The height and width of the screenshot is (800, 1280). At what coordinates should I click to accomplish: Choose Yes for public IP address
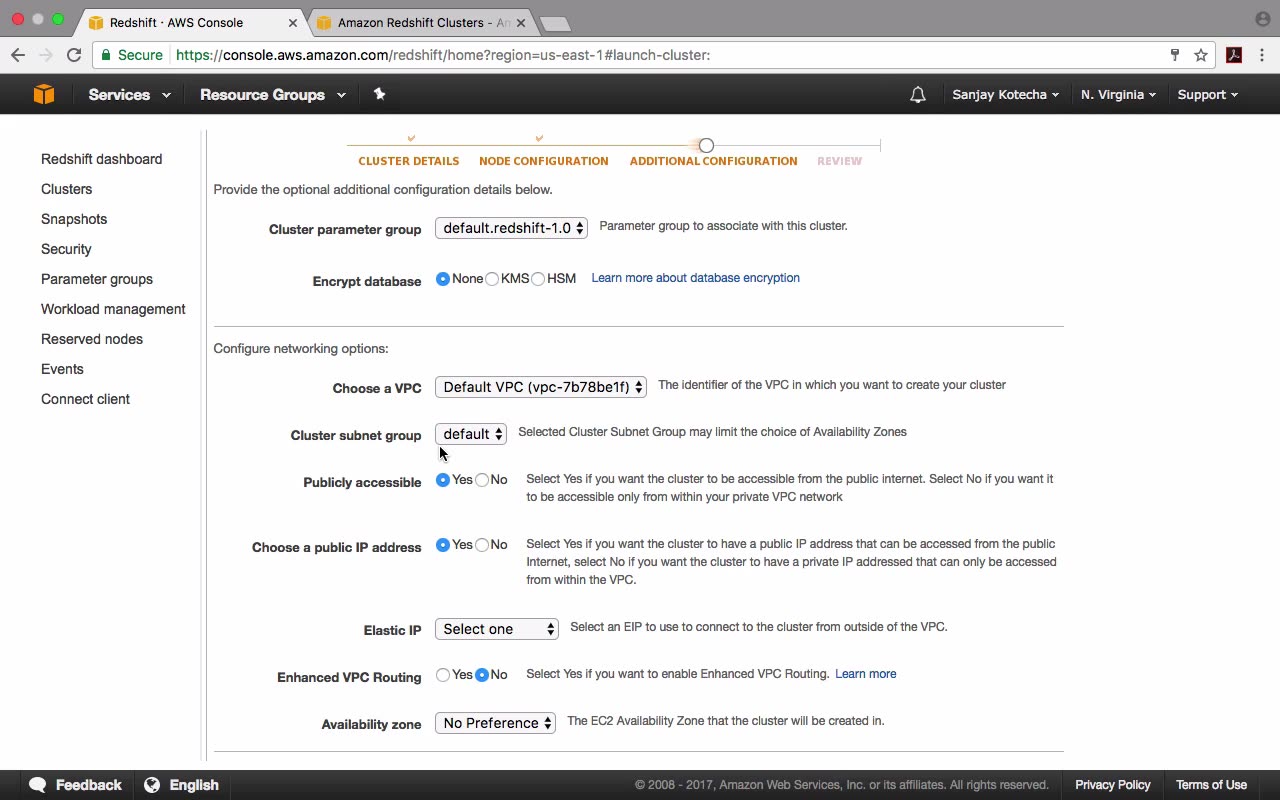443,545
